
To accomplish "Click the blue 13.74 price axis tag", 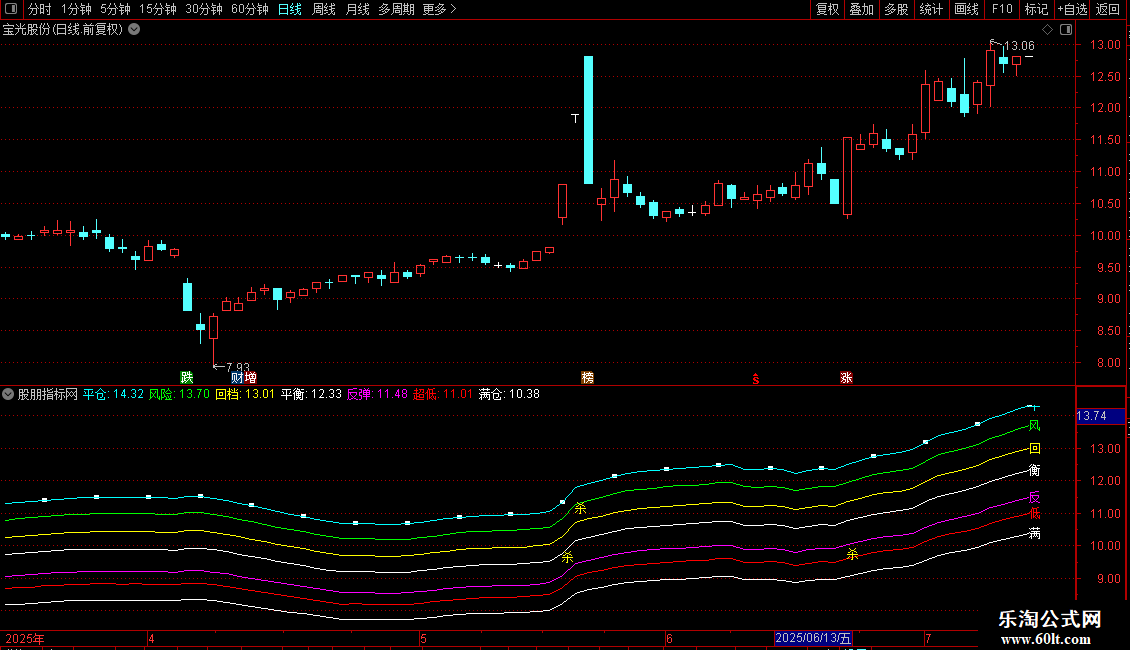I will pyautogui.click(x=1100, y=416).
